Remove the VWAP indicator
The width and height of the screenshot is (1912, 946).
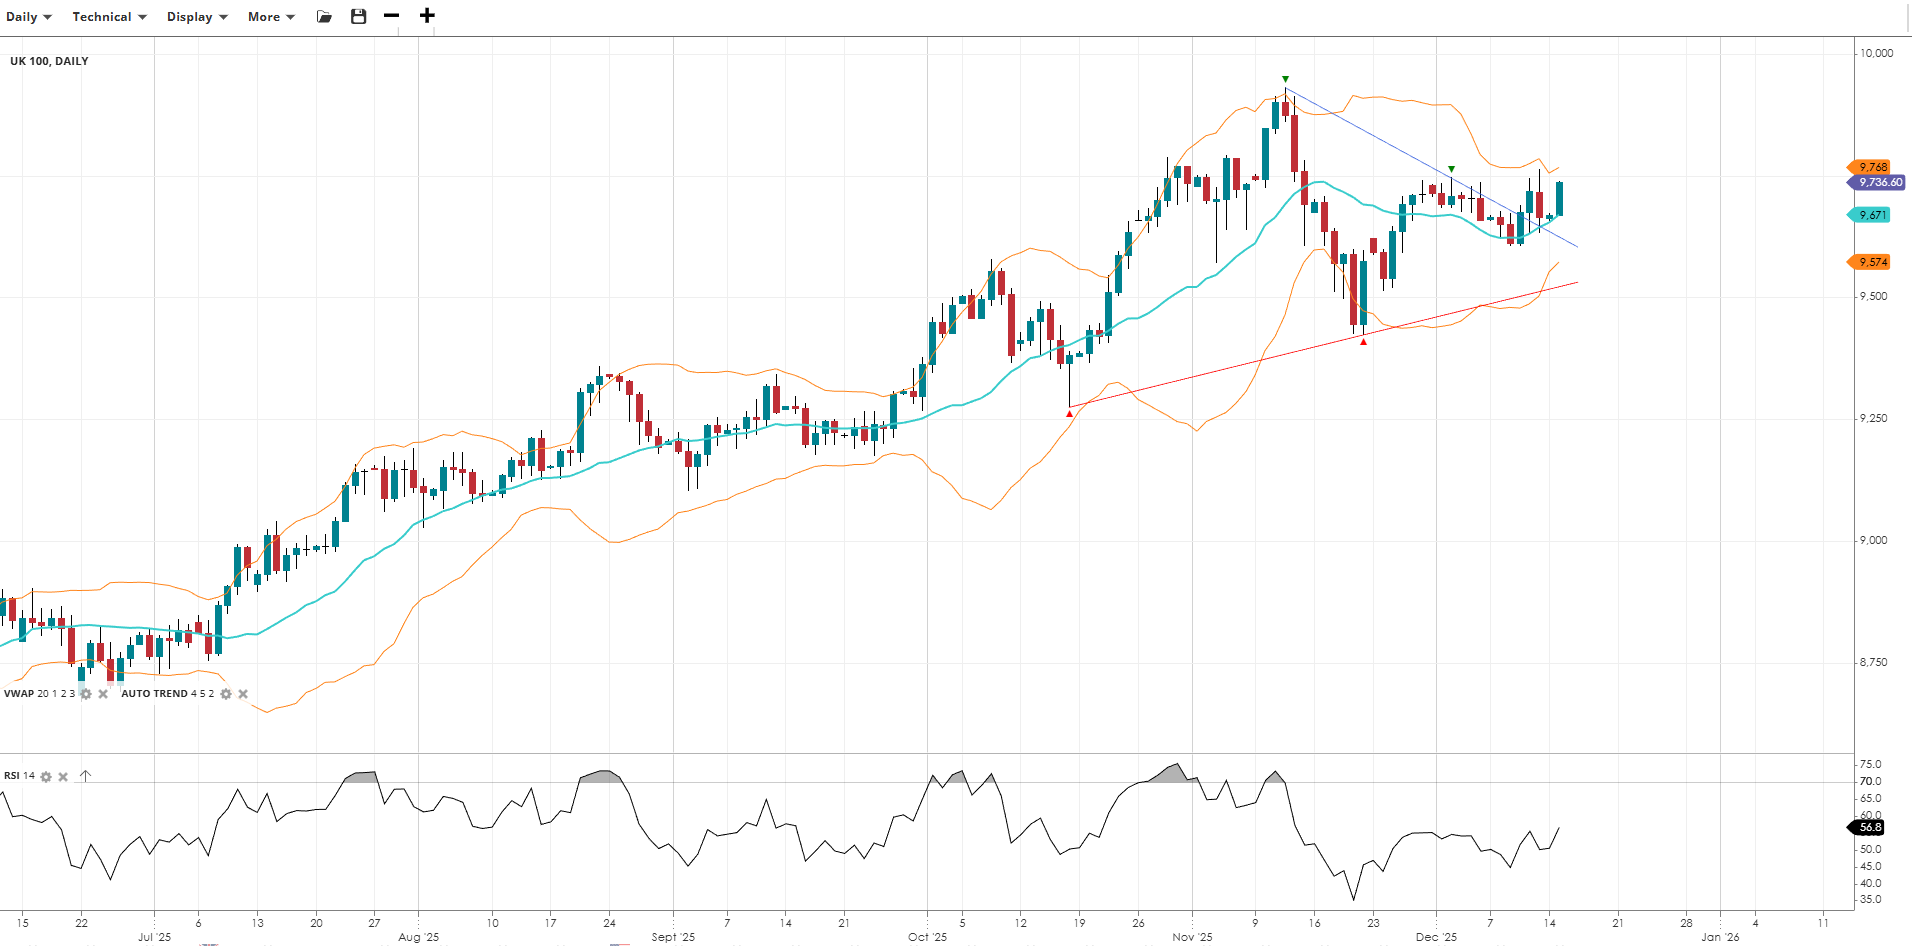click(x=103, y=694)
